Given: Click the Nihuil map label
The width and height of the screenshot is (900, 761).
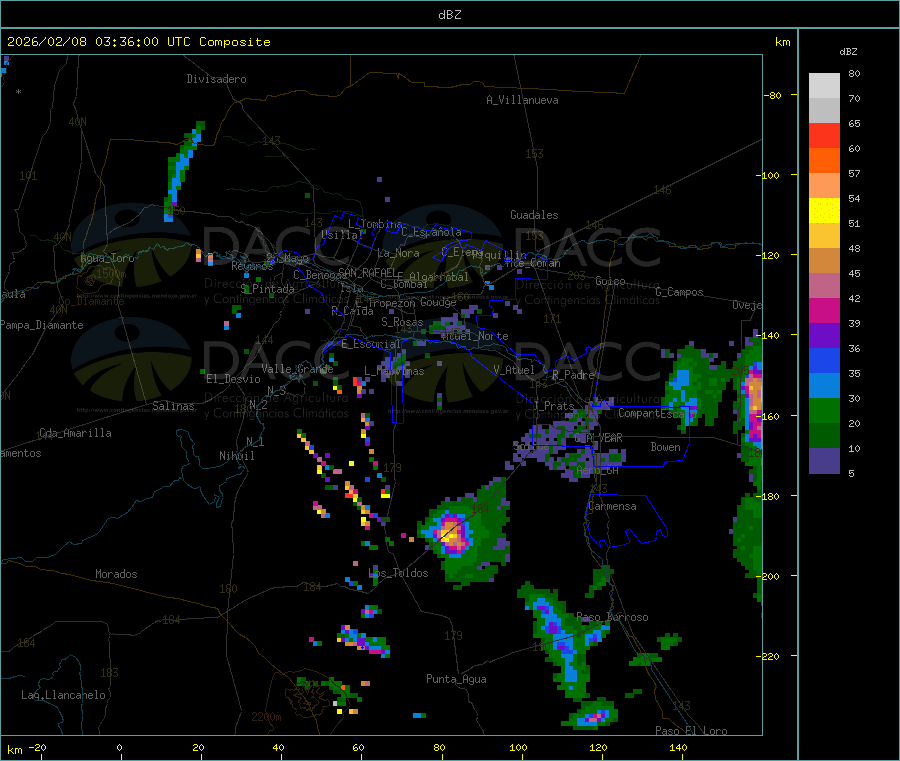Looking at the screenshot, I should (236, 456).
